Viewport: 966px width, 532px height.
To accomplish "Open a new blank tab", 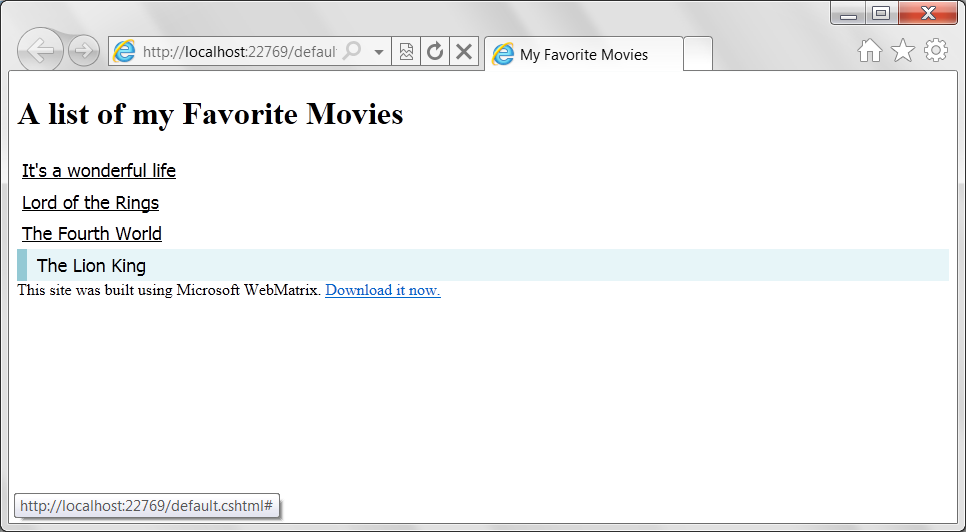I will (698, 54).
